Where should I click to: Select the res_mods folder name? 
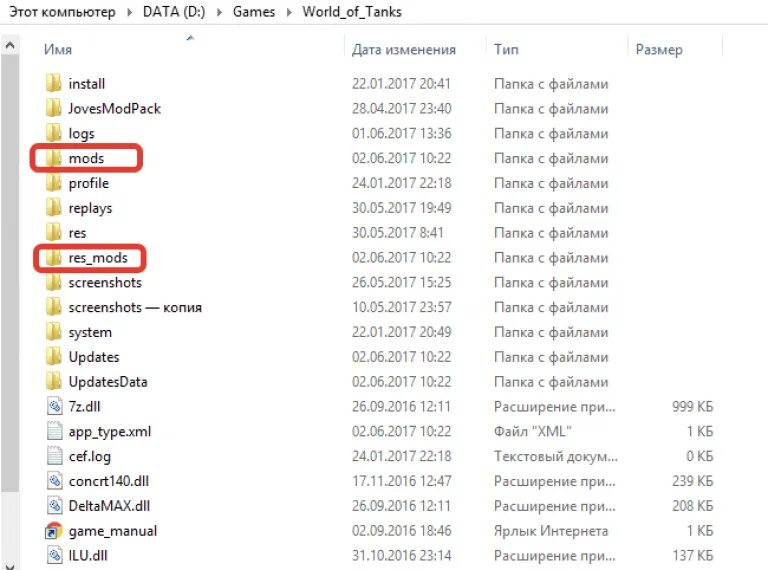point(98,258)
